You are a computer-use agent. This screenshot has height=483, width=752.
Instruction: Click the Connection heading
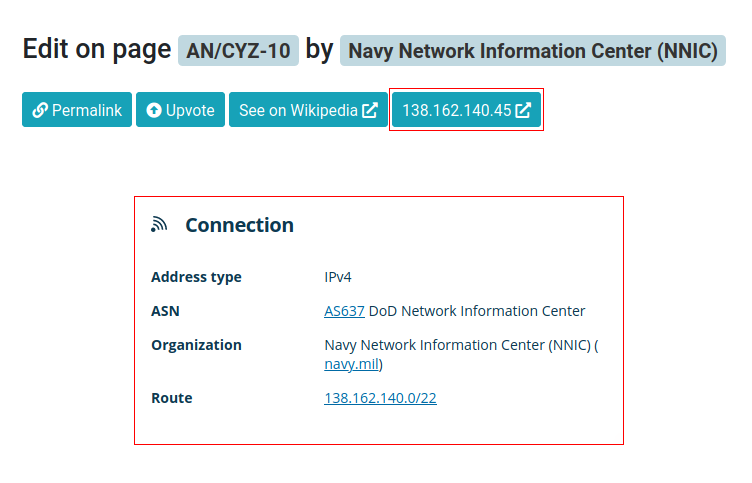(240, 225)
